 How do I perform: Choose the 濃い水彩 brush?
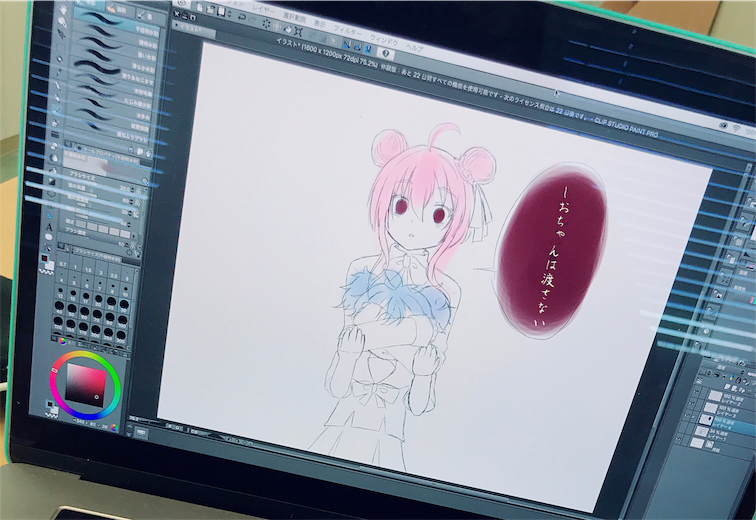tap(113, 49)
